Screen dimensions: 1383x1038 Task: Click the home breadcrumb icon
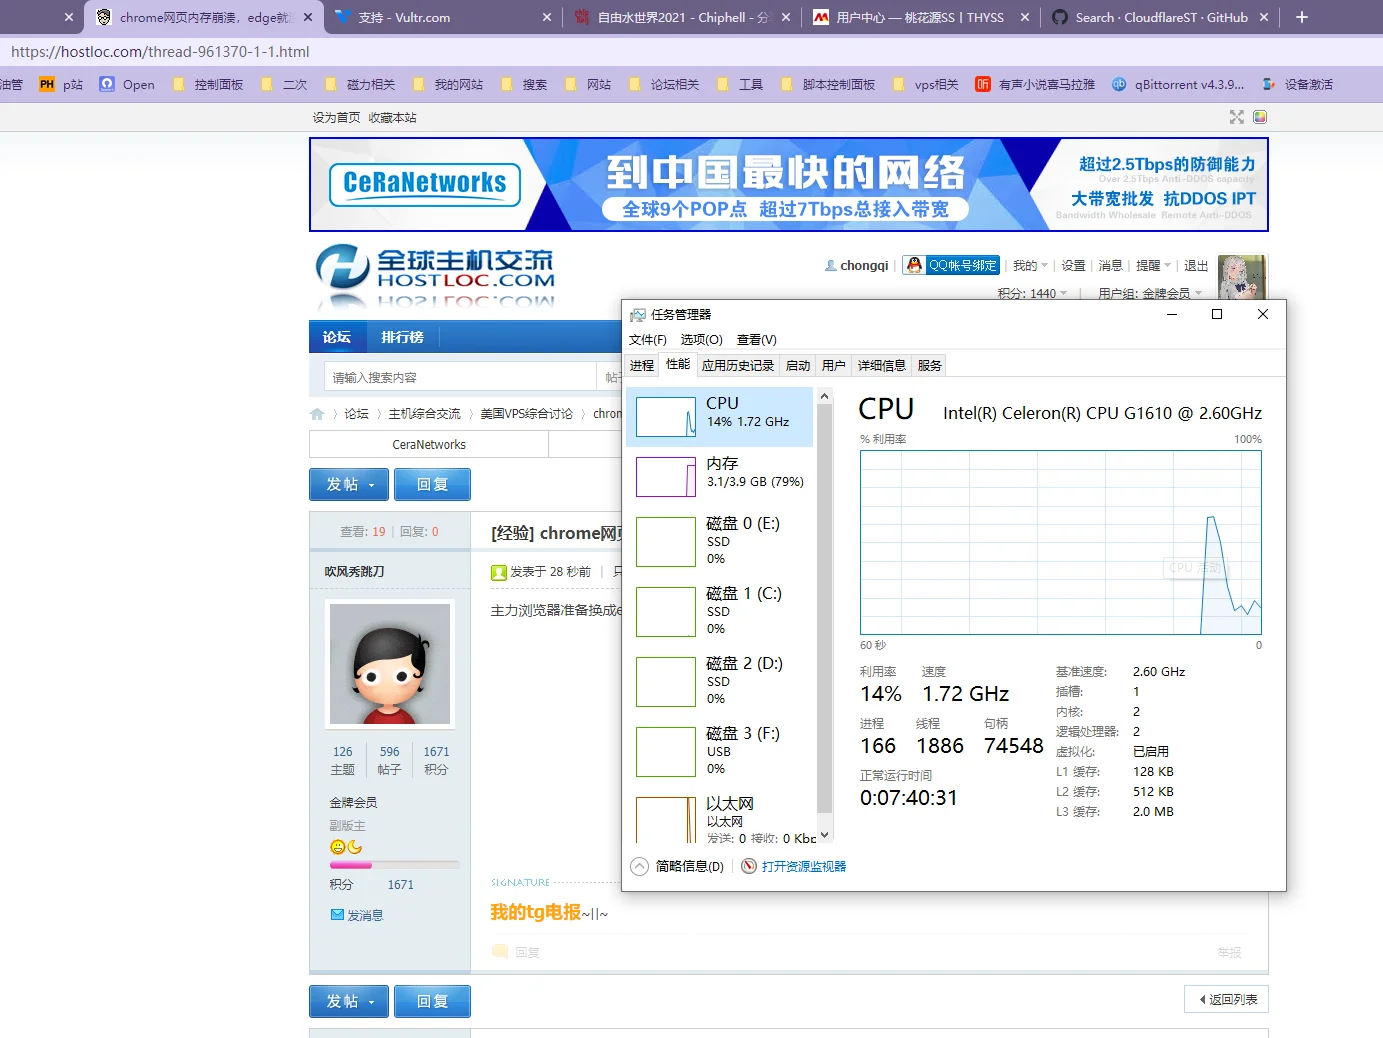[317, 414]
